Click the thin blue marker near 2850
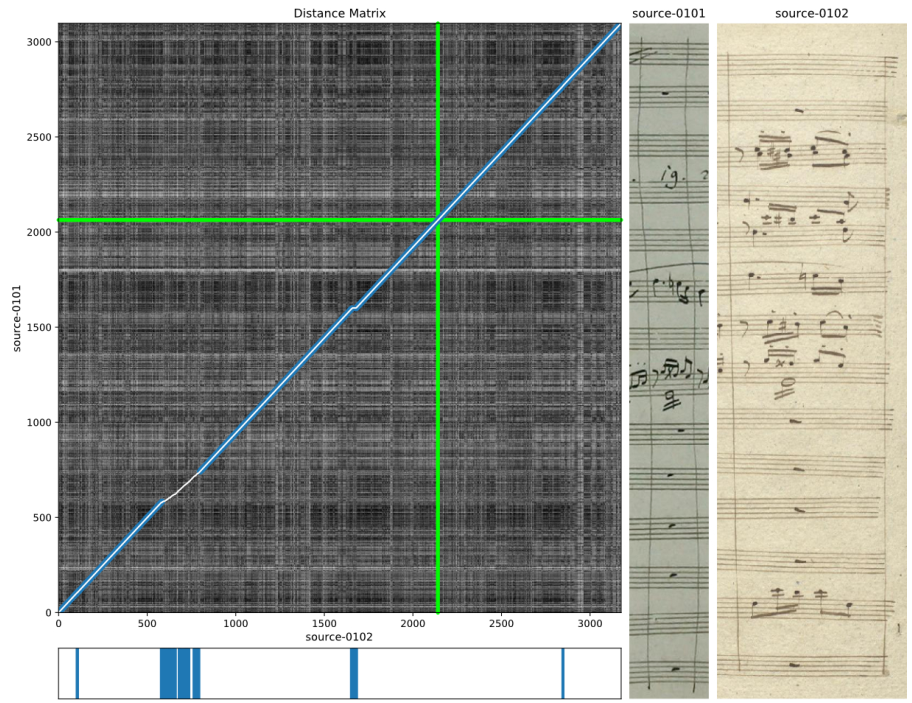The width and height of the screenshot is (912, 703). 562,673
